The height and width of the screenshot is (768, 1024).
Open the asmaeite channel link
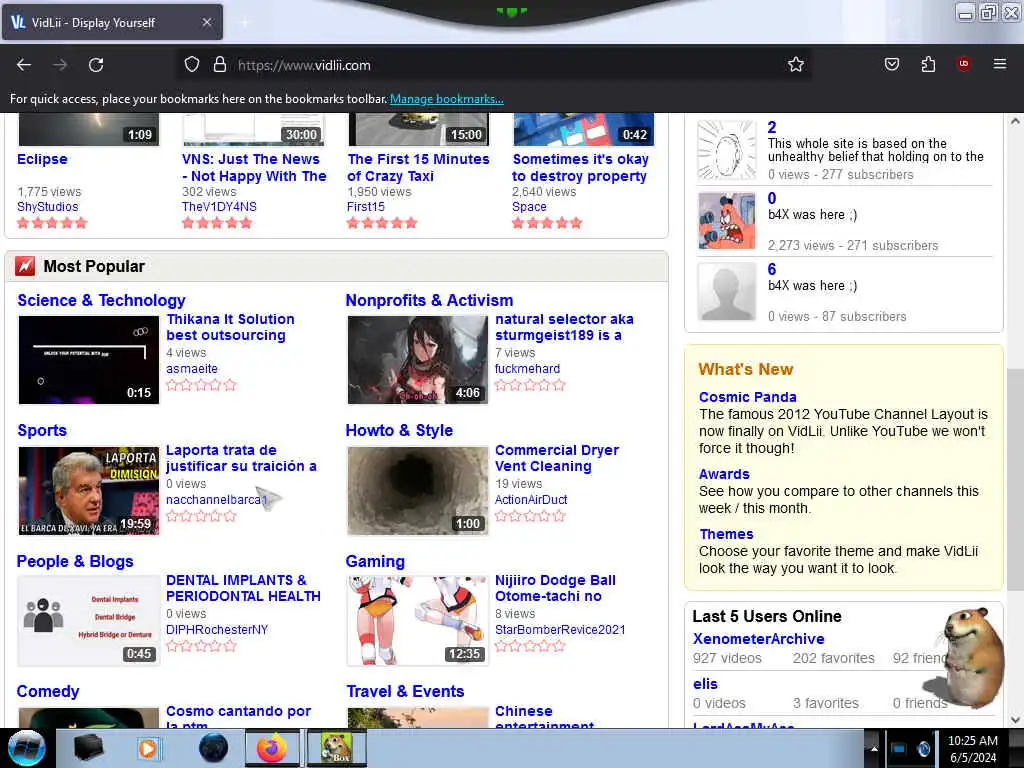point(191,368)
